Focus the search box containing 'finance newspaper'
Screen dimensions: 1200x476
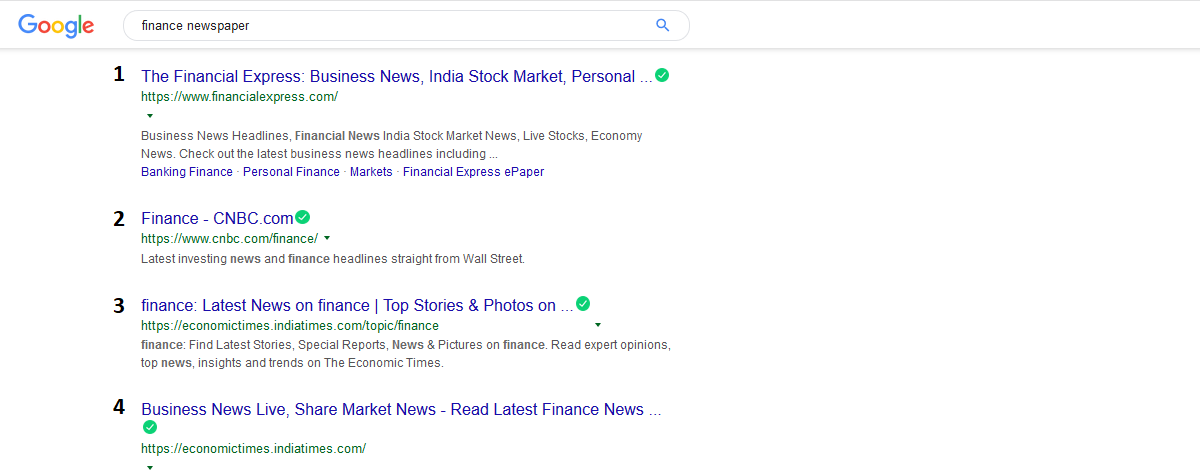[x=406, y=26]
